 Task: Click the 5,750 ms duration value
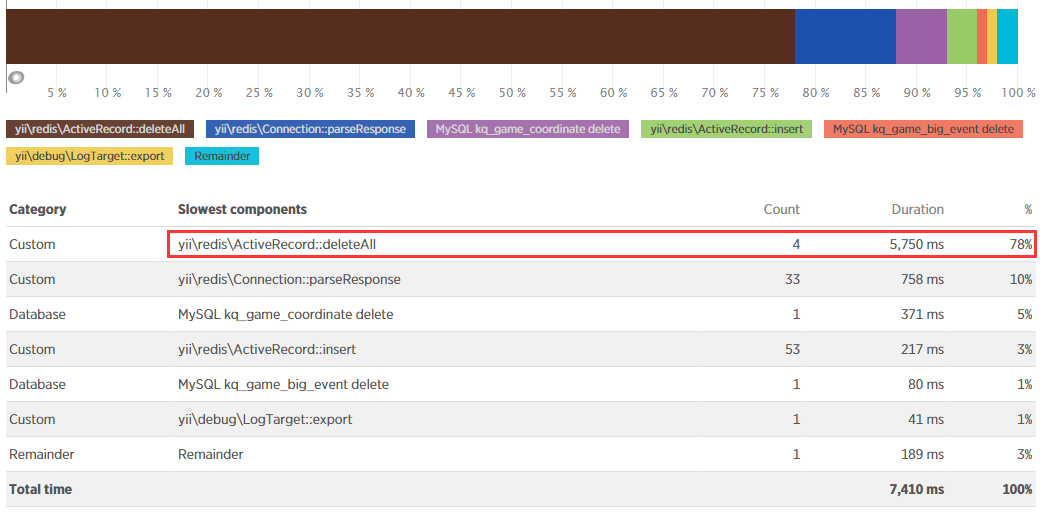coord(916,245)
